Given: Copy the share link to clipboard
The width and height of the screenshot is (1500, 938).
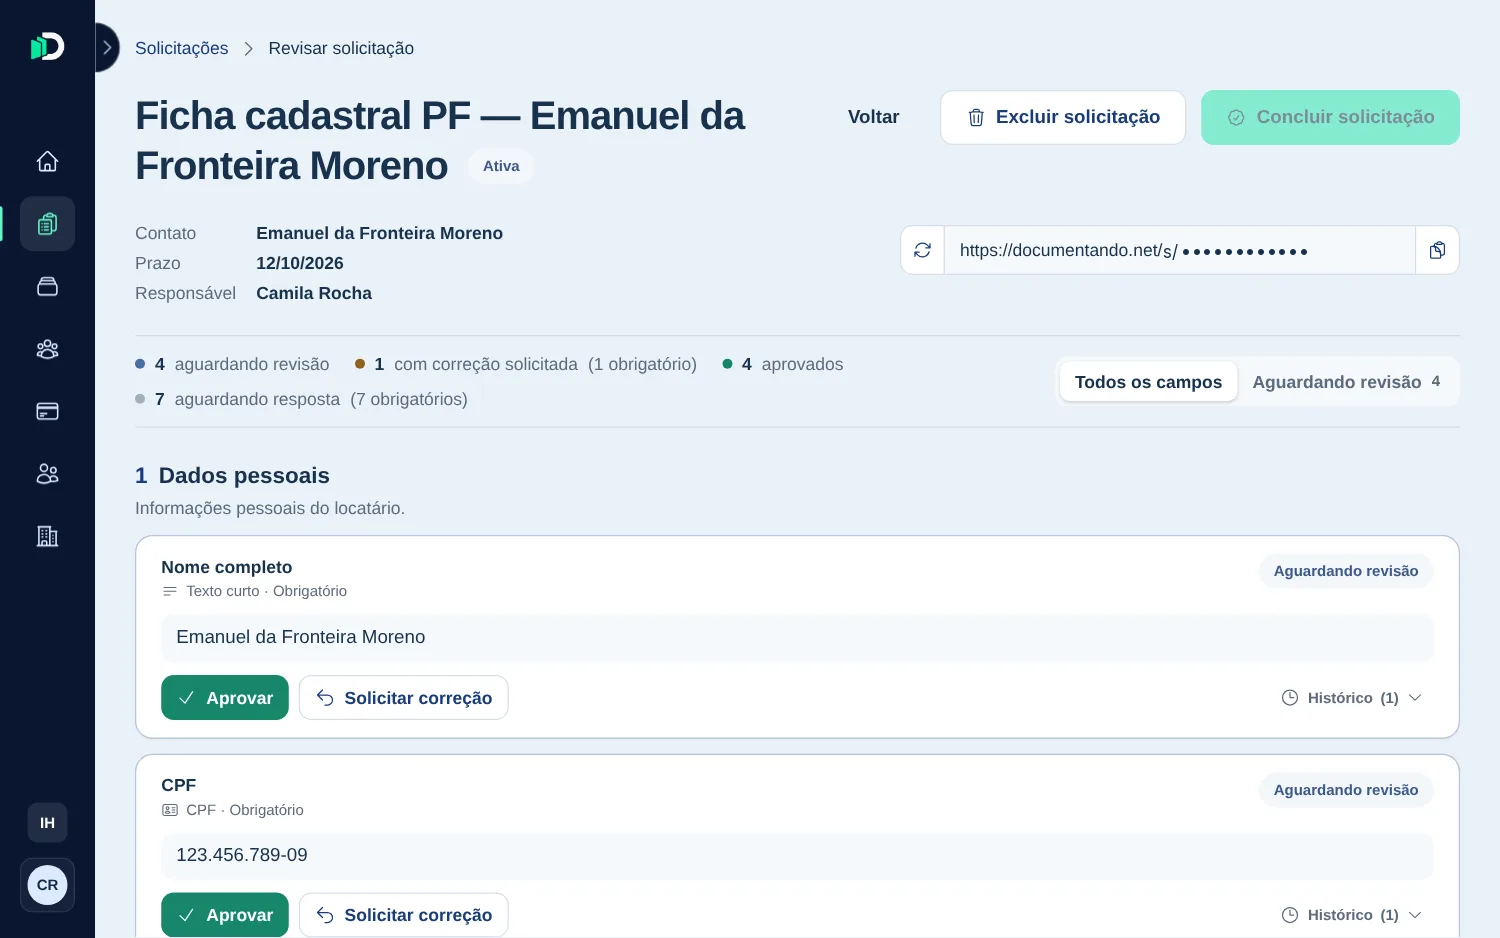Looking at the screenshot, I should pos(1437,250).
